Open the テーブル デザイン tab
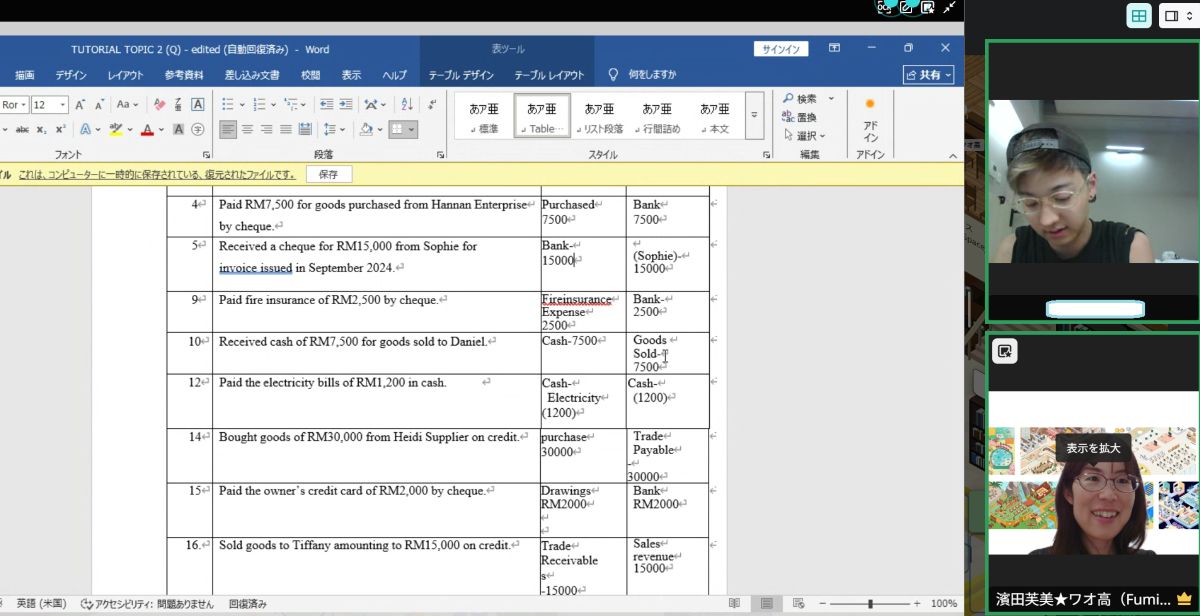 [461, 75]
